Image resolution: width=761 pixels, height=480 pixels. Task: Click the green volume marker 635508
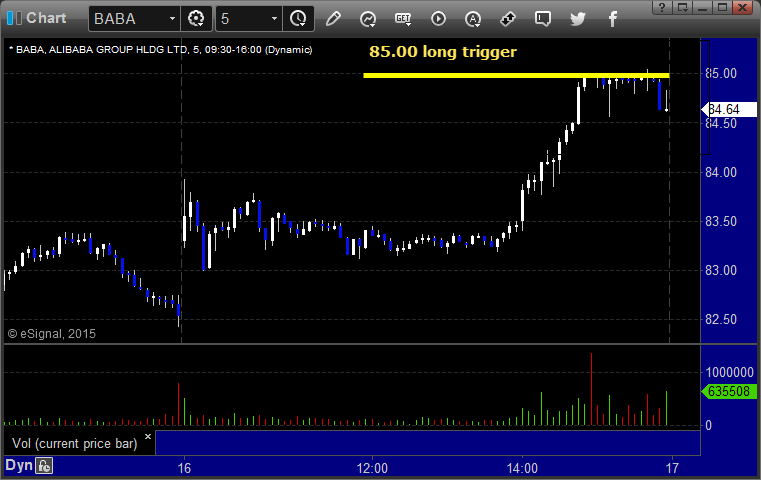[729, 391]
